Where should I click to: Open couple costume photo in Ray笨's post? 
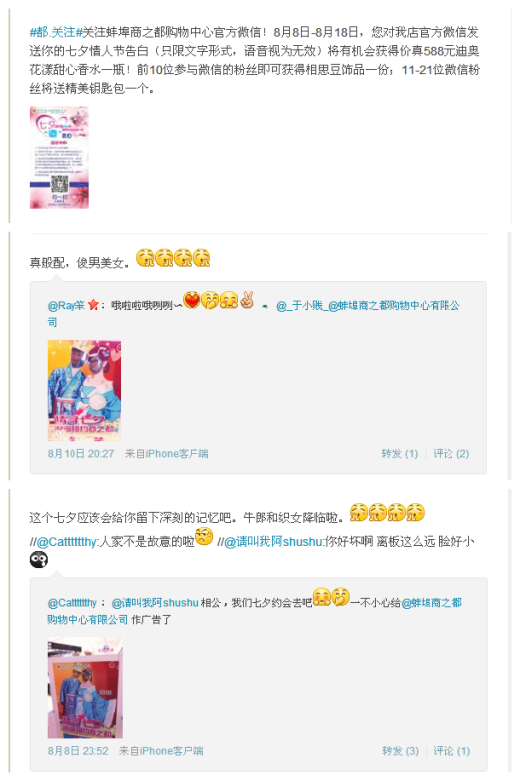[85, 390]
